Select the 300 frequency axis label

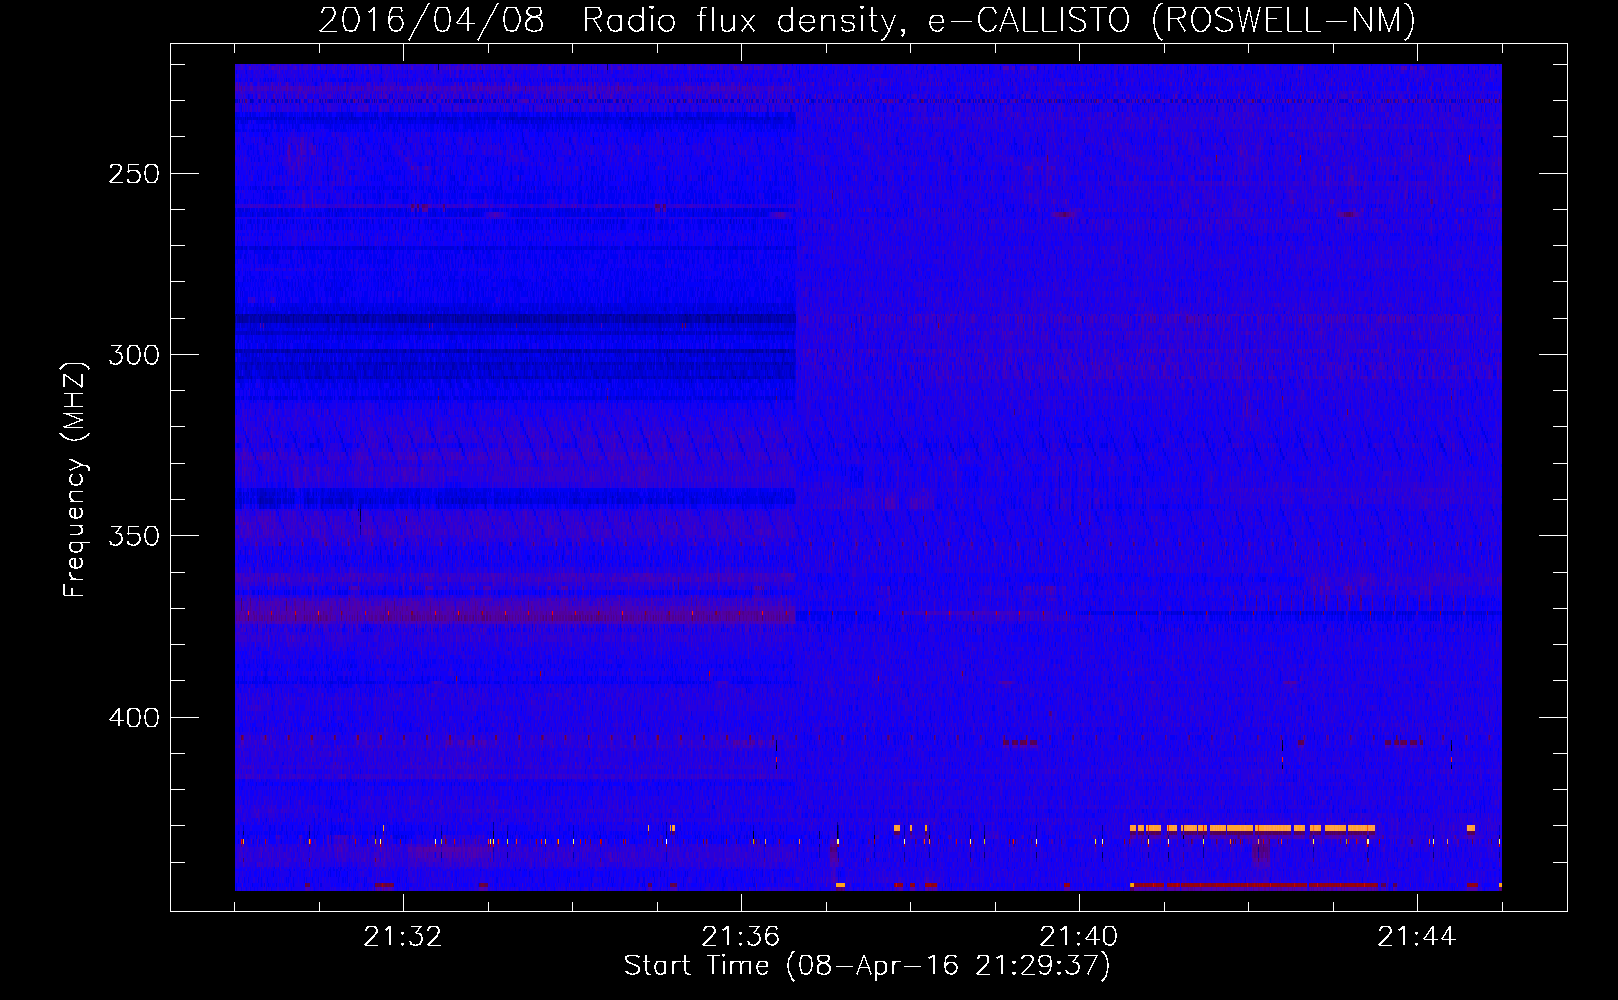point(134,355)
